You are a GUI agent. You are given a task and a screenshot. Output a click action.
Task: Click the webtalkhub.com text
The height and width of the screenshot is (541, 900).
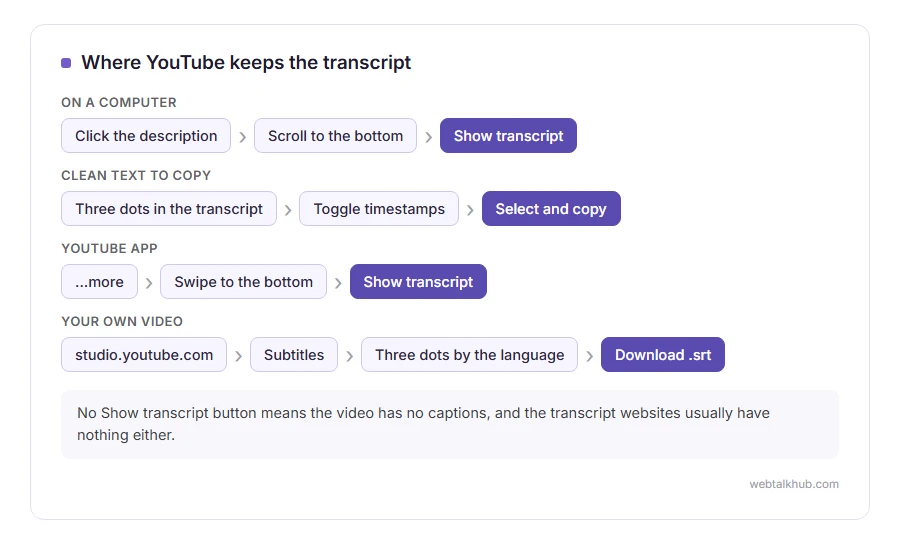tap(794, 484)
